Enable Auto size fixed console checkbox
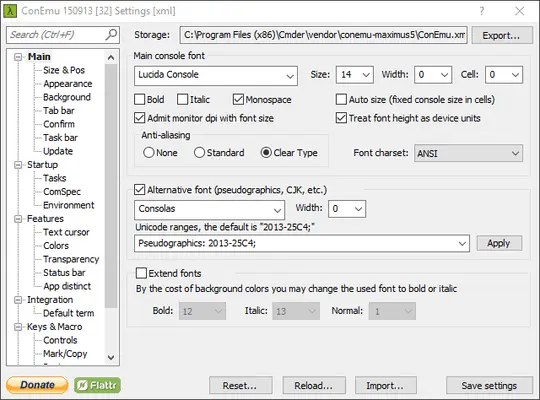 [341, 100]
